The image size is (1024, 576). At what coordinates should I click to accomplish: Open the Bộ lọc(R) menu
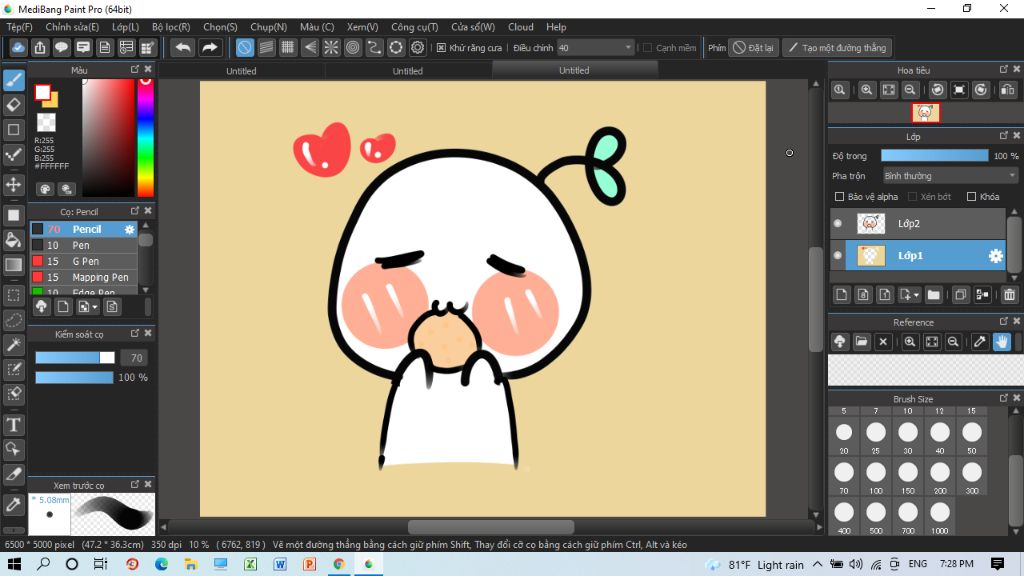tap(171, 27)
